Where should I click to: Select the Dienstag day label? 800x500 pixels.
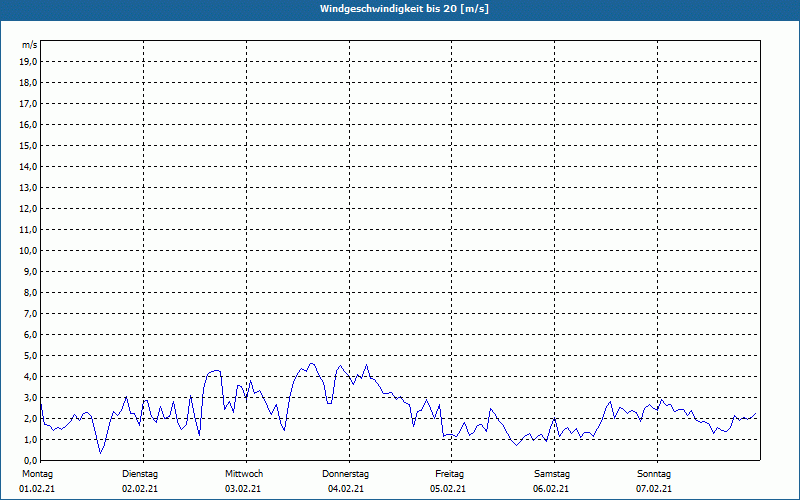[x=140, y=473]
